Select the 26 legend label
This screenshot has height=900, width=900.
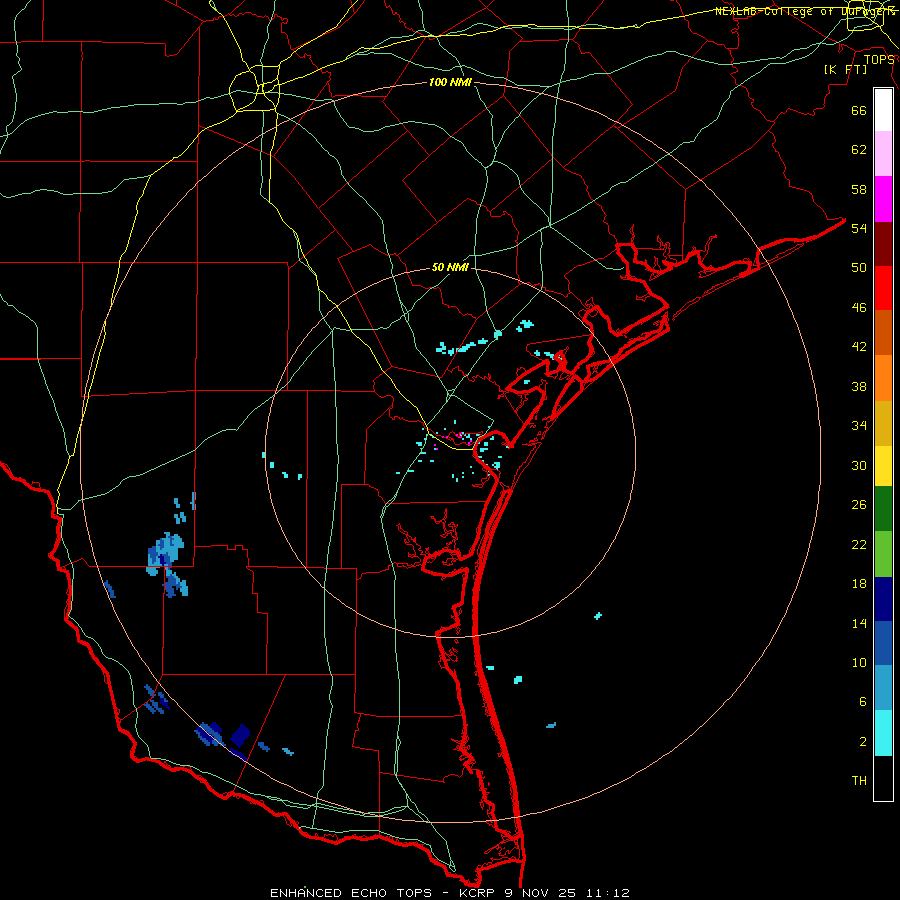pyautogui.click(x=859, y=505)
